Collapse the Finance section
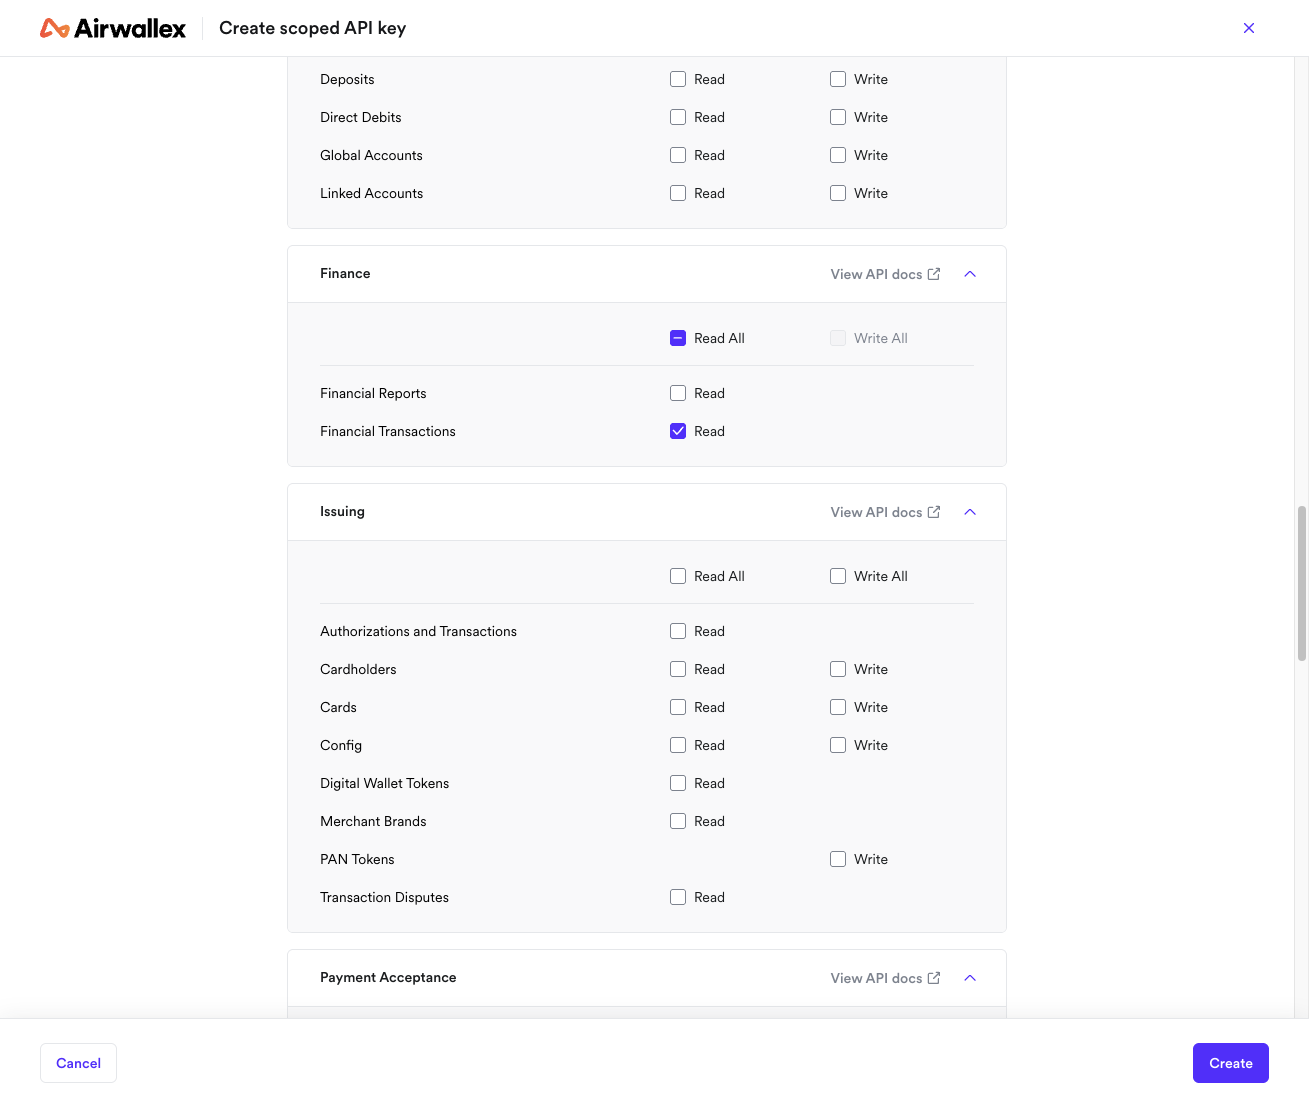This screenshot has width=1309, height=1106. click(x=970, y=274)
